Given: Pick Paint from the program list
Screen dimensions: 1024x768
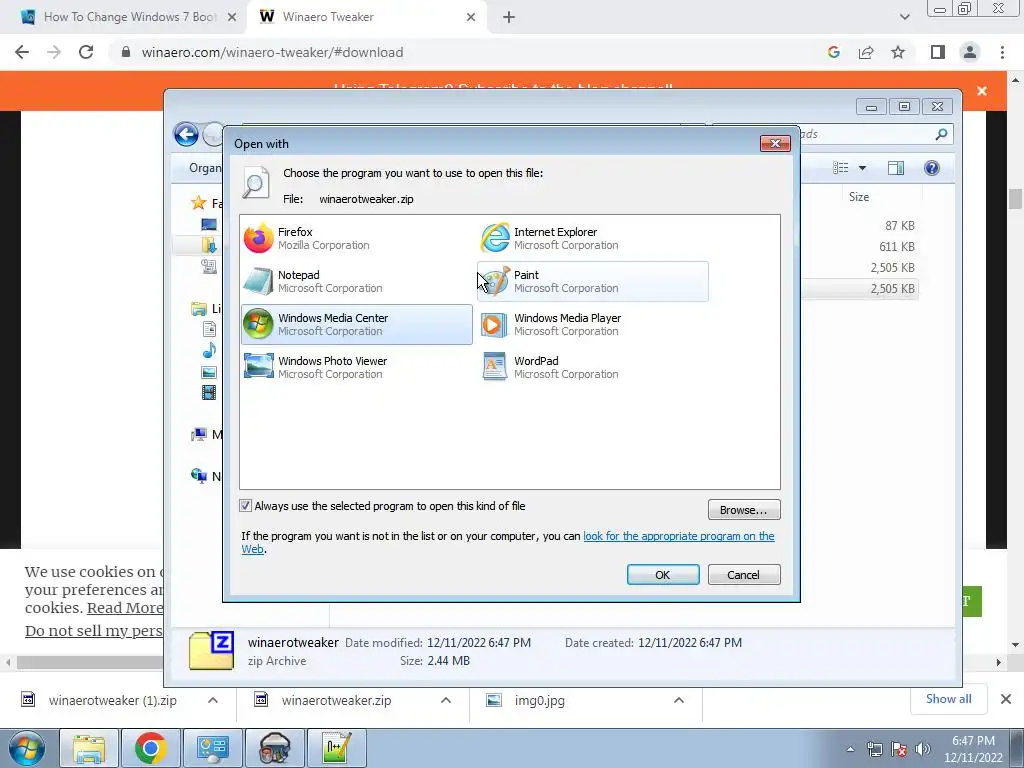Looking at the screenshot, I should click(x=592, y=281).
